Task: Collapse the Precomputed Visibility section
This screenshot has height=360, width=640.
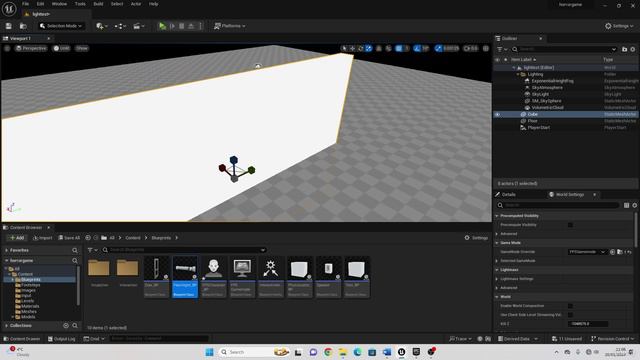Action: [x=497, y=216]
